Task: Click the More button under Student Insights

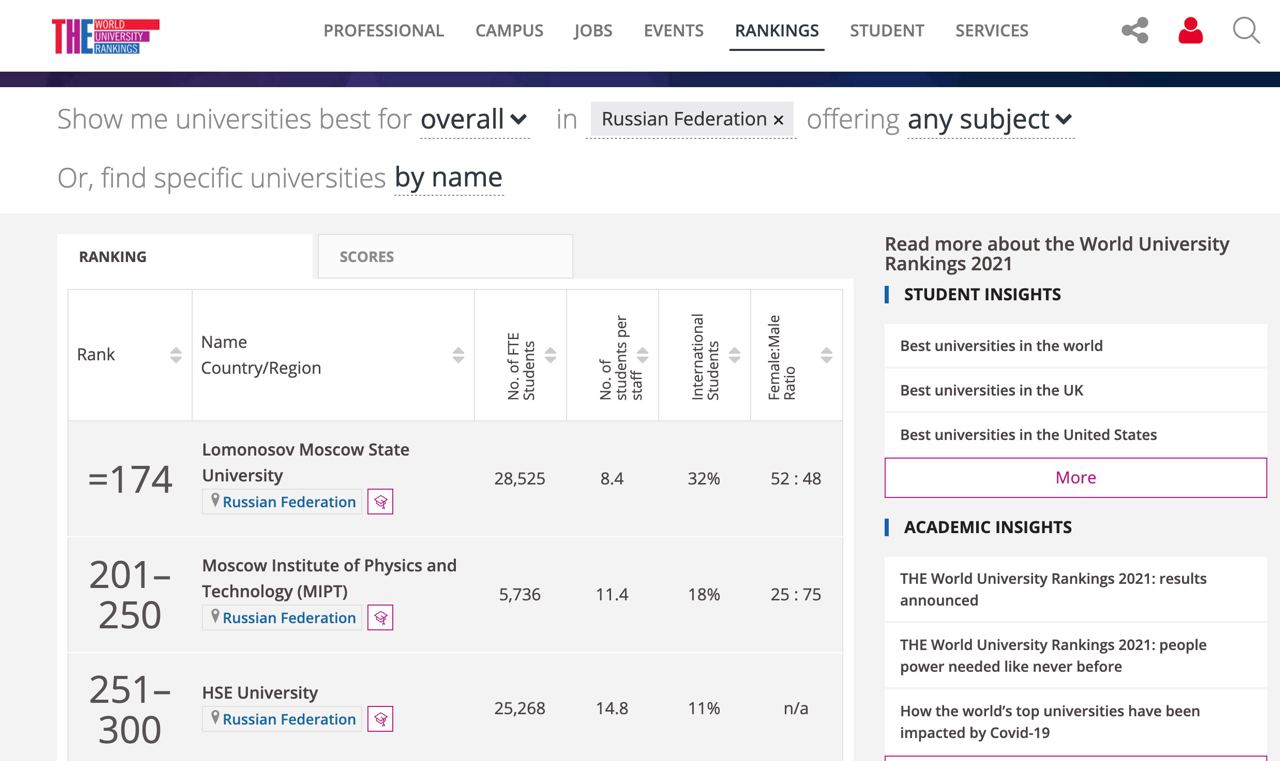Action: tap(1076, 478)
